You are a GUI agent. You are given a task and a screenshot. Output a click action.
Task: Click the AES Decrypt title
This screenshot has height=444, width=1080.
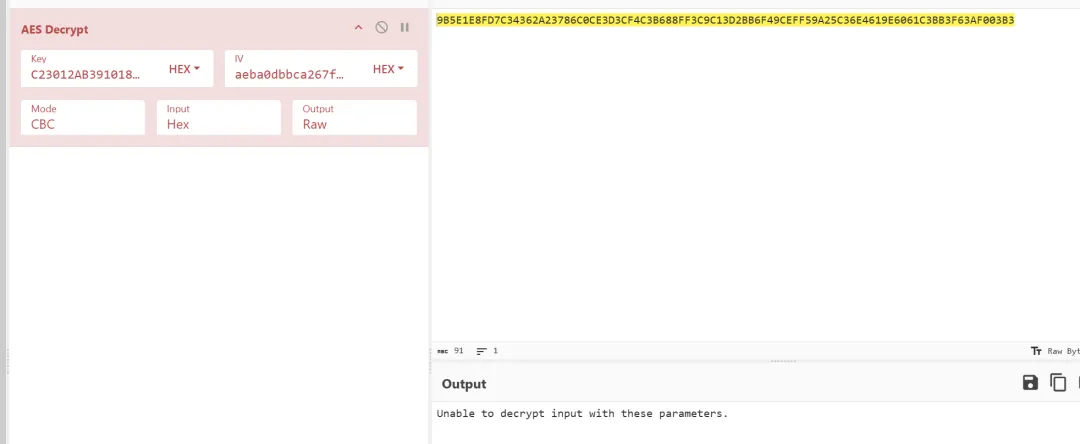tap(54, 30)
